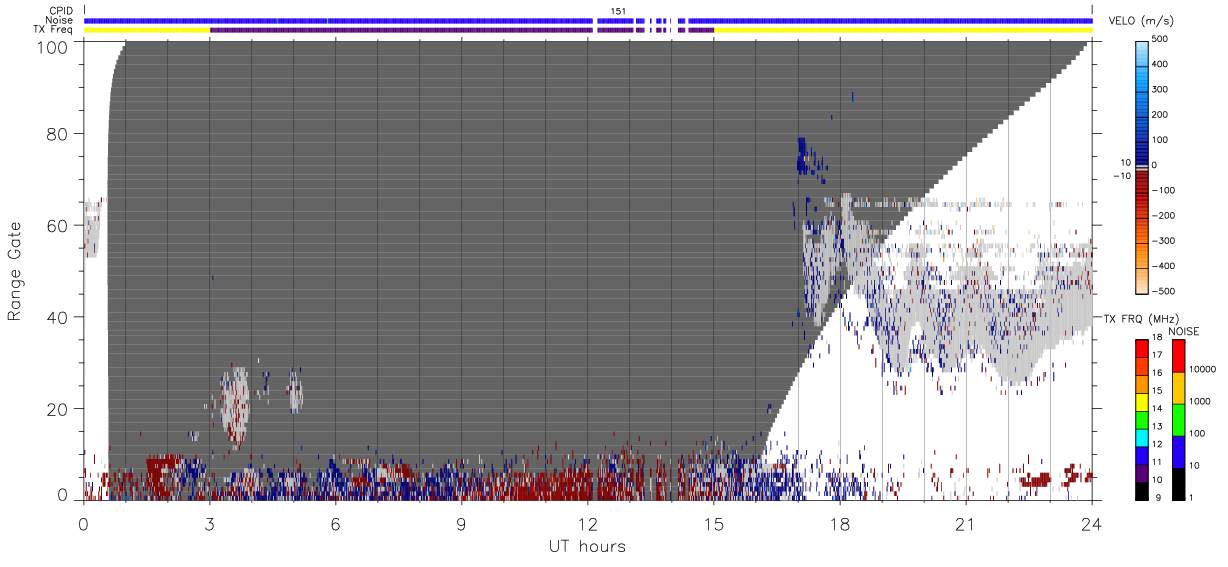
Task: Click the '18' tick on the UT hours axis
Action: click(x=840, y=524)
